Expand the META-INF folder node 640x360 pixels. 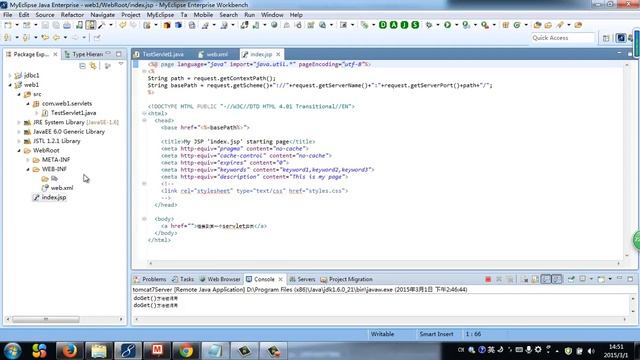tap(28, 160)
